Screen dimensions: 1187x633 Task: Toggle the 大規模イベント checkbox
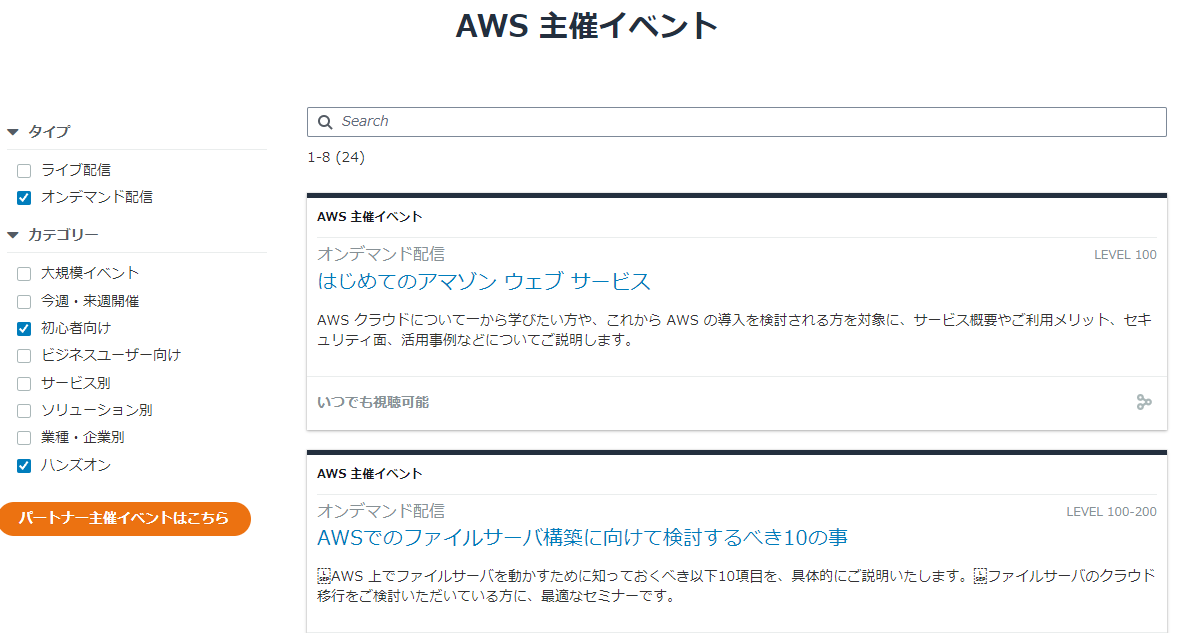25,274
